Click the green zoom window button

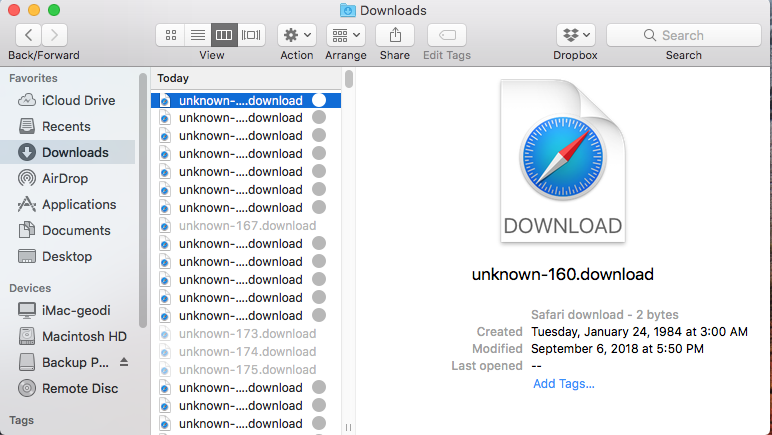pyautogui.click(x=54, y=10)
